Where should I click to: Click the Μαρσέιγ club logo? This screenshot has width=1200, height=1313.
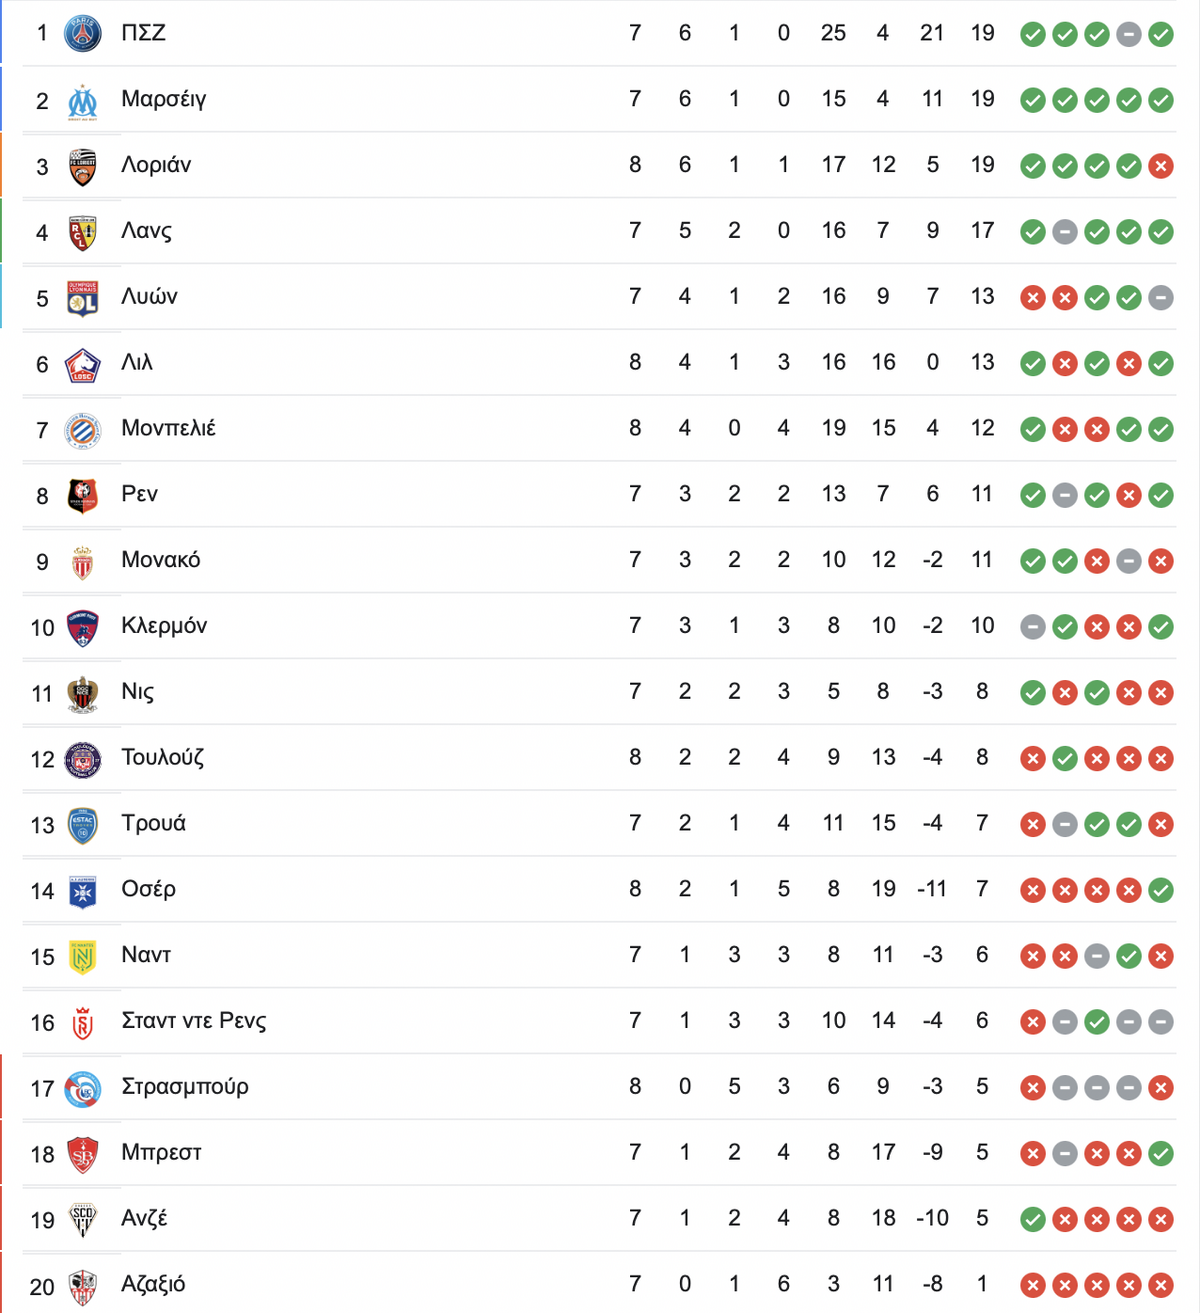[83, 101]
